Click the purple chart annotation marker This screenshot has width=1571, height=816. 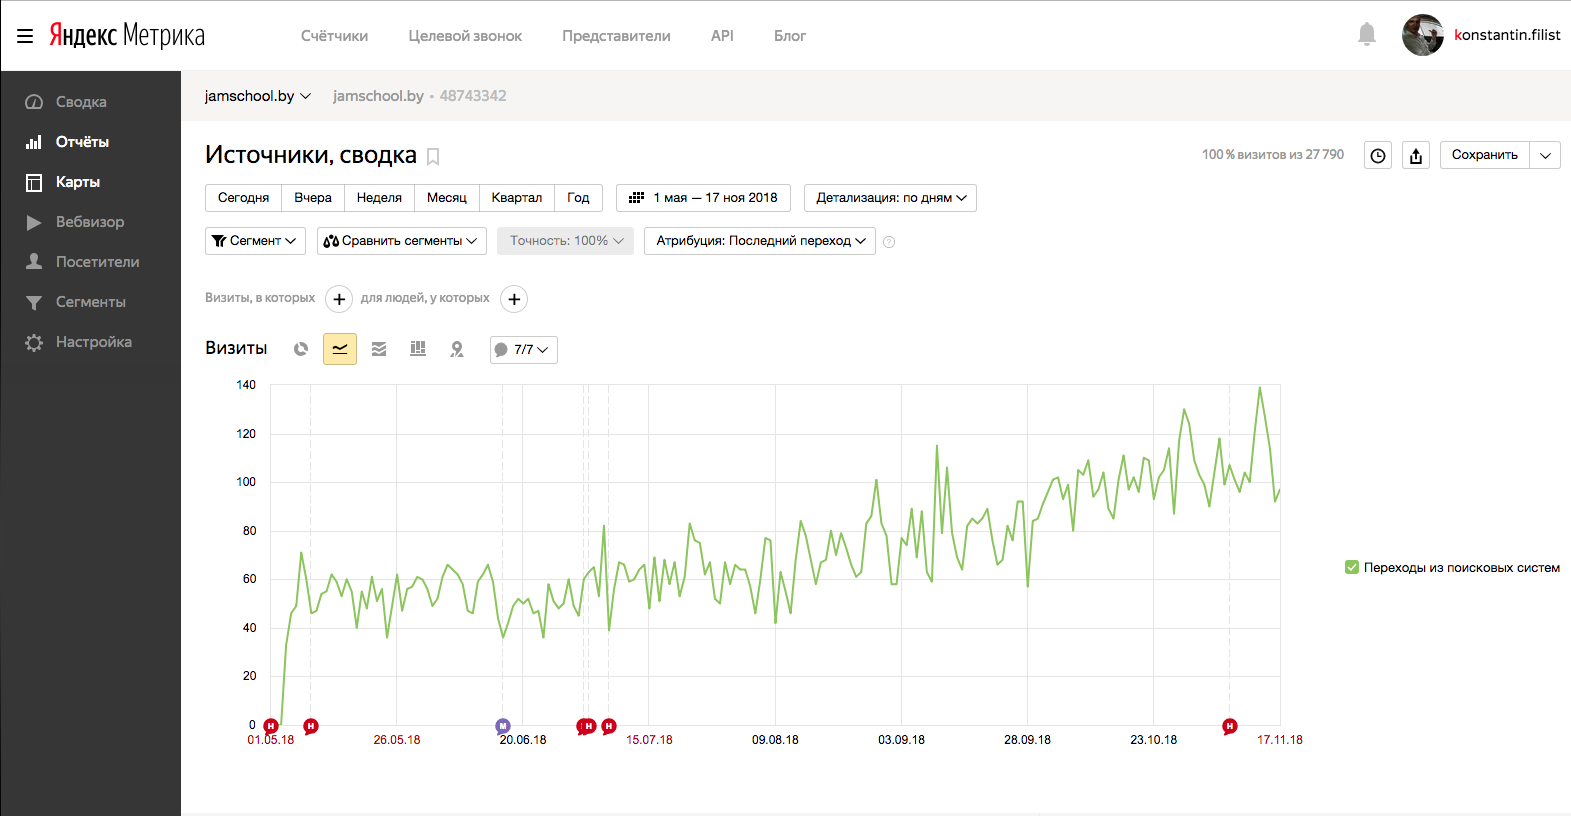pyautogui.click(x=503, y=726)
